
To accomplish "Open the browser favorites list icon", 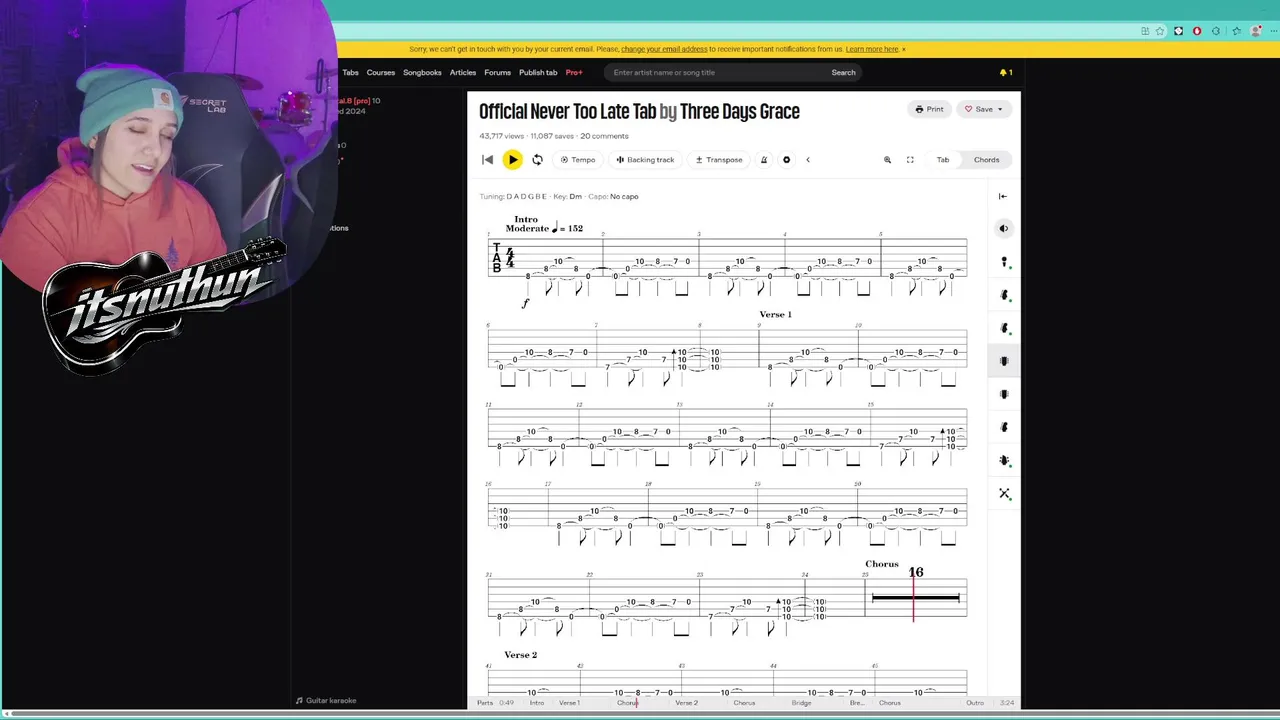I will (x=1237, y=31).
